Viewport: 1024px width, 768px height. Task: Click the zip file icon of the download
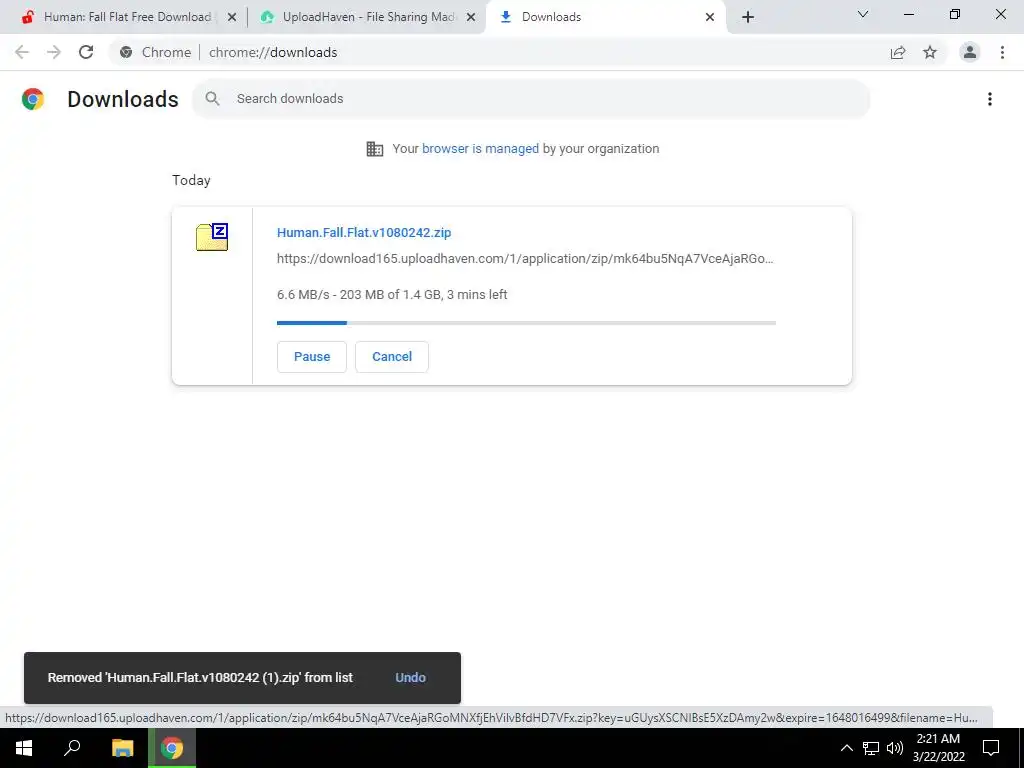(x=212, y=236)
